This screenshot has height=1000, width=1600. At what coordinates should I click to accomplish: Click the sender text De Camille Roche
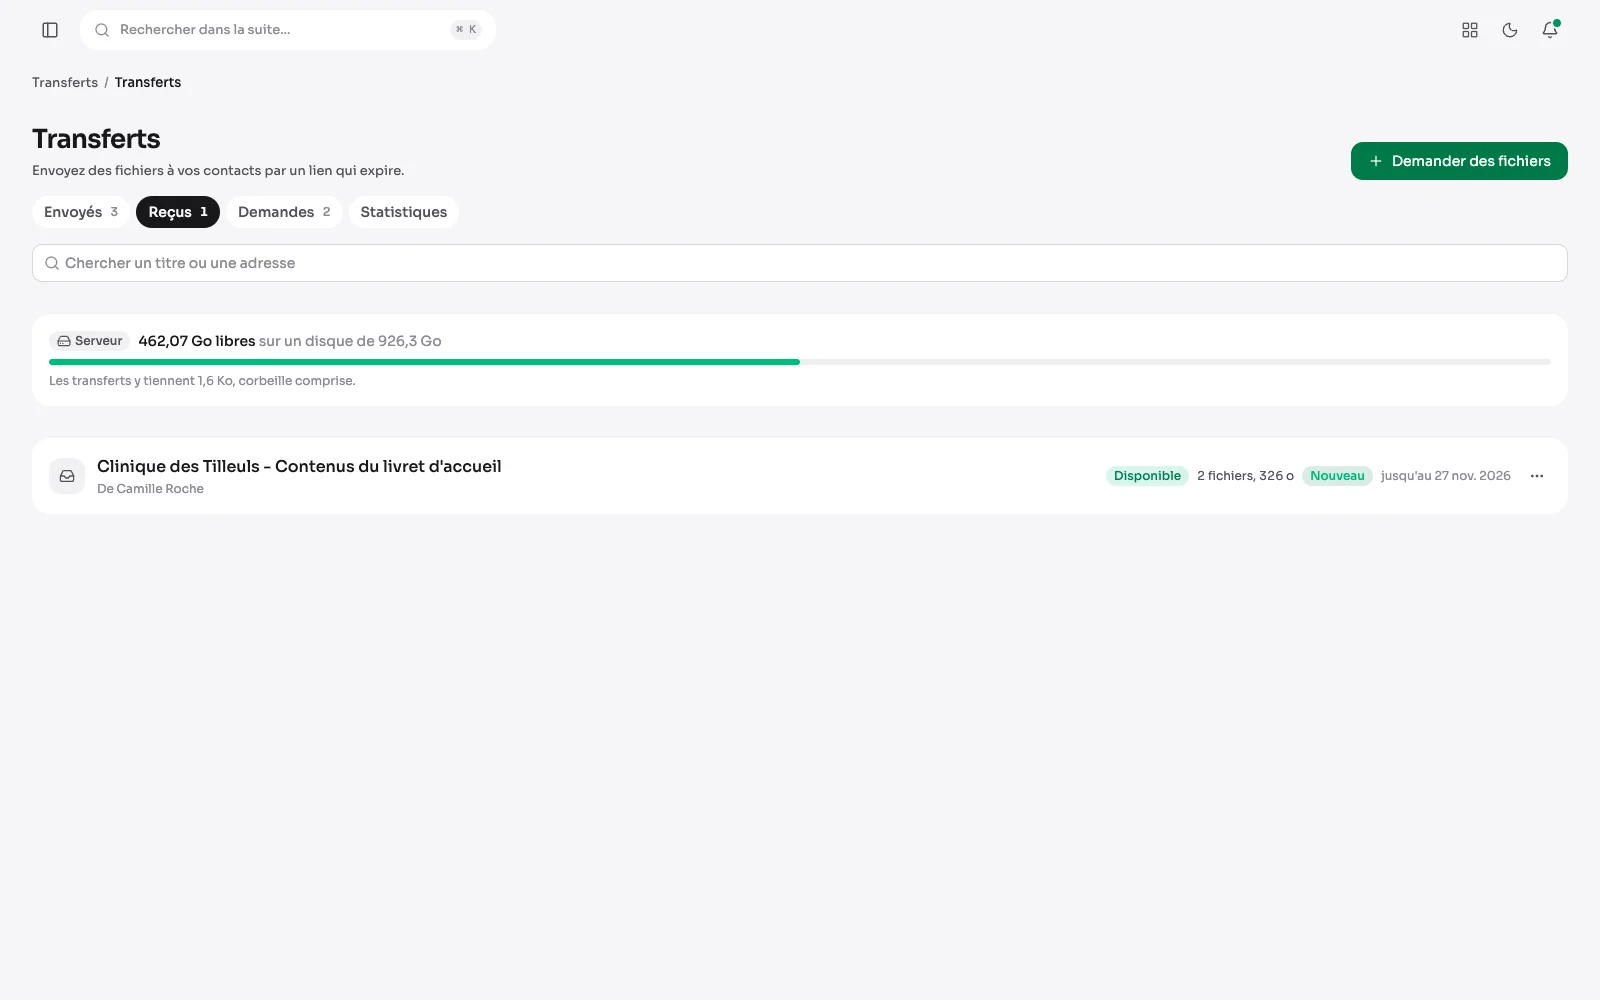(x=150, y=489)
